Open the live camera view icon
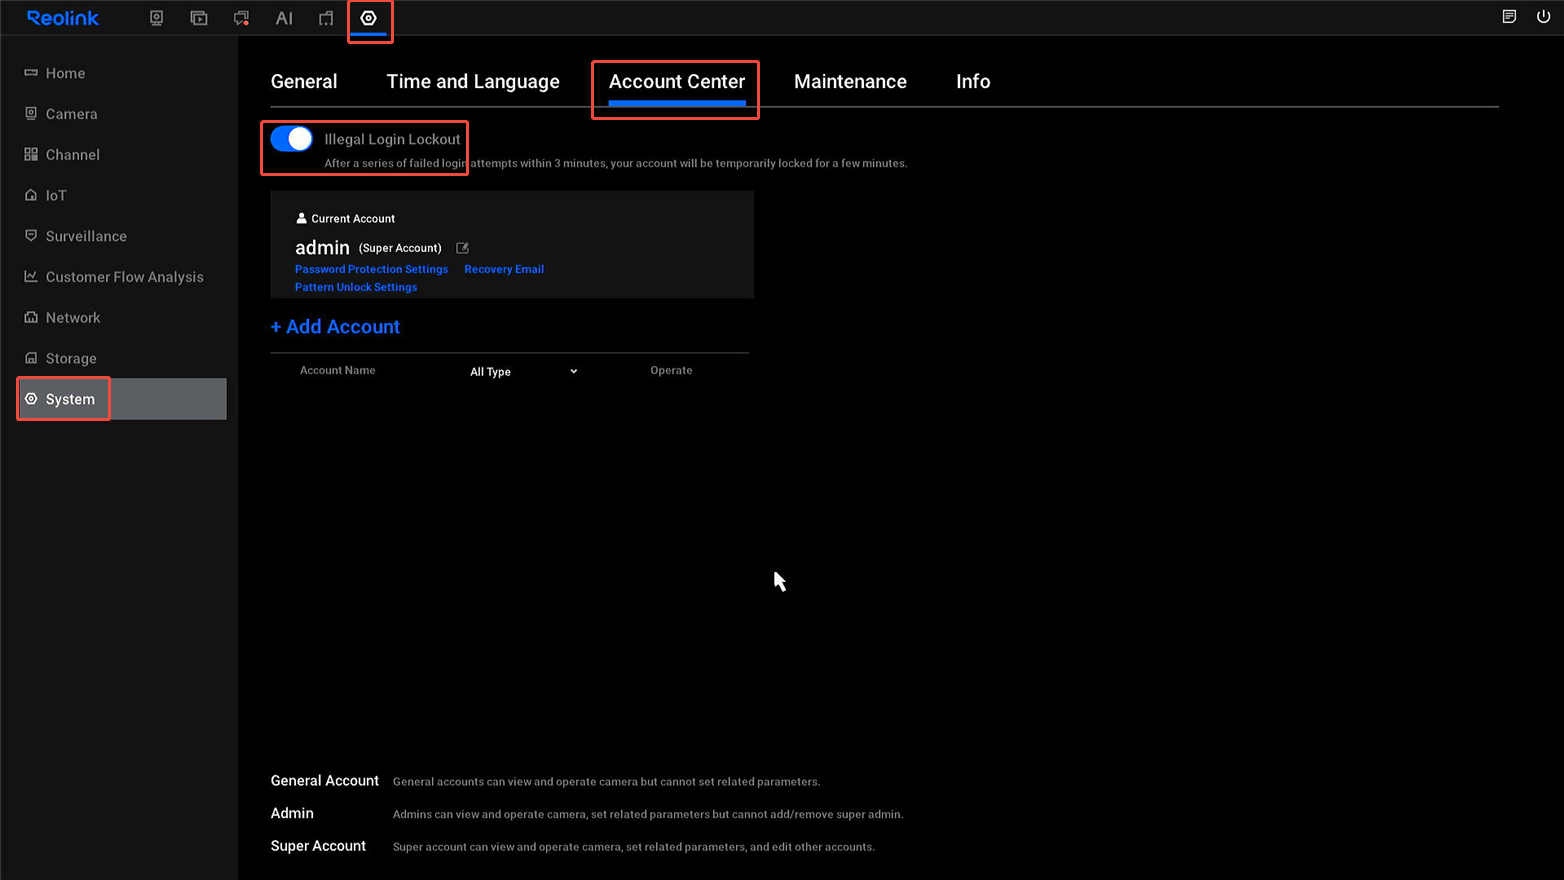The image size is (1564, 880). [x=156, y=18]
